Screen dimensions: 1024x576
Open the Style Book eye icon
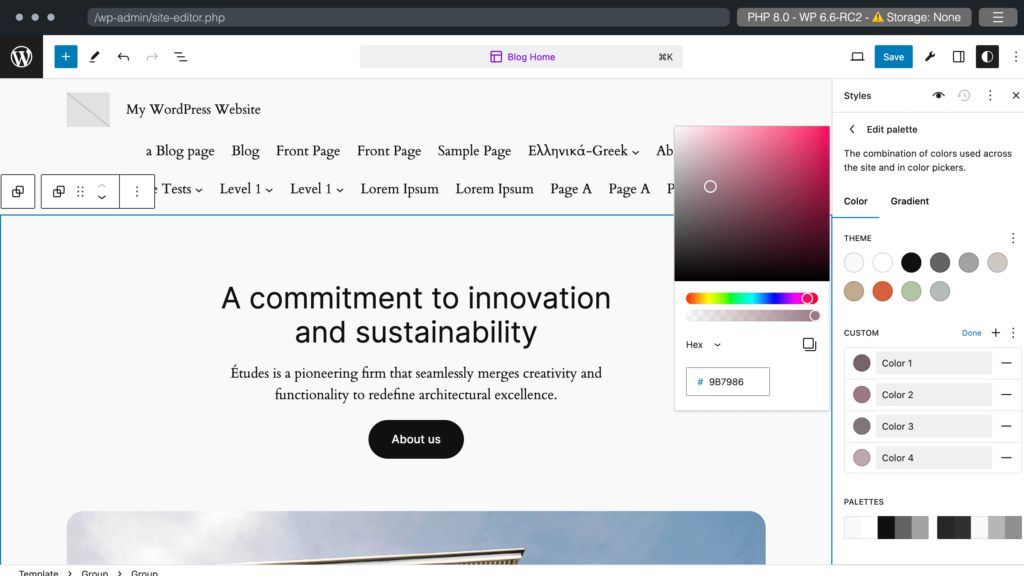click(938, 95)
